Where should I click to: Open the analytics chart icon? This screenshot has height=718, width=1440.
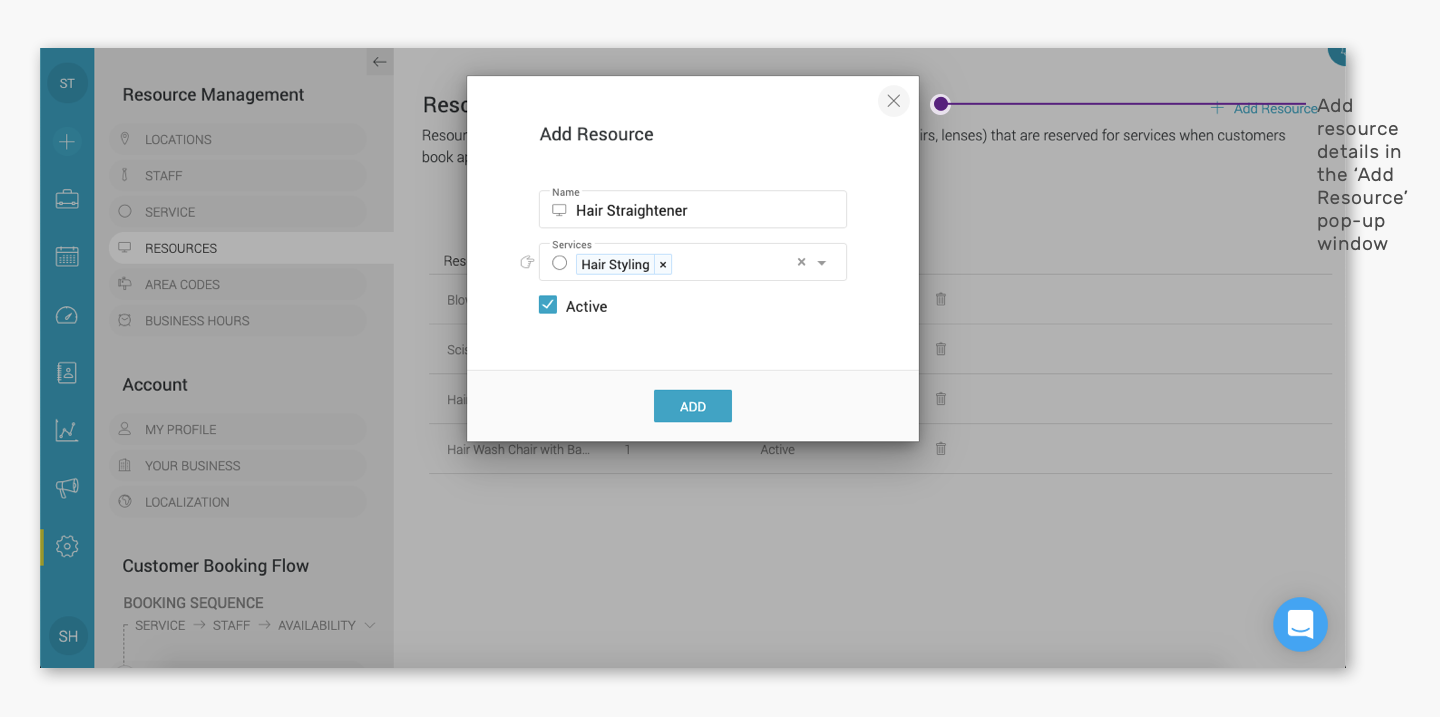click(67, 431)
